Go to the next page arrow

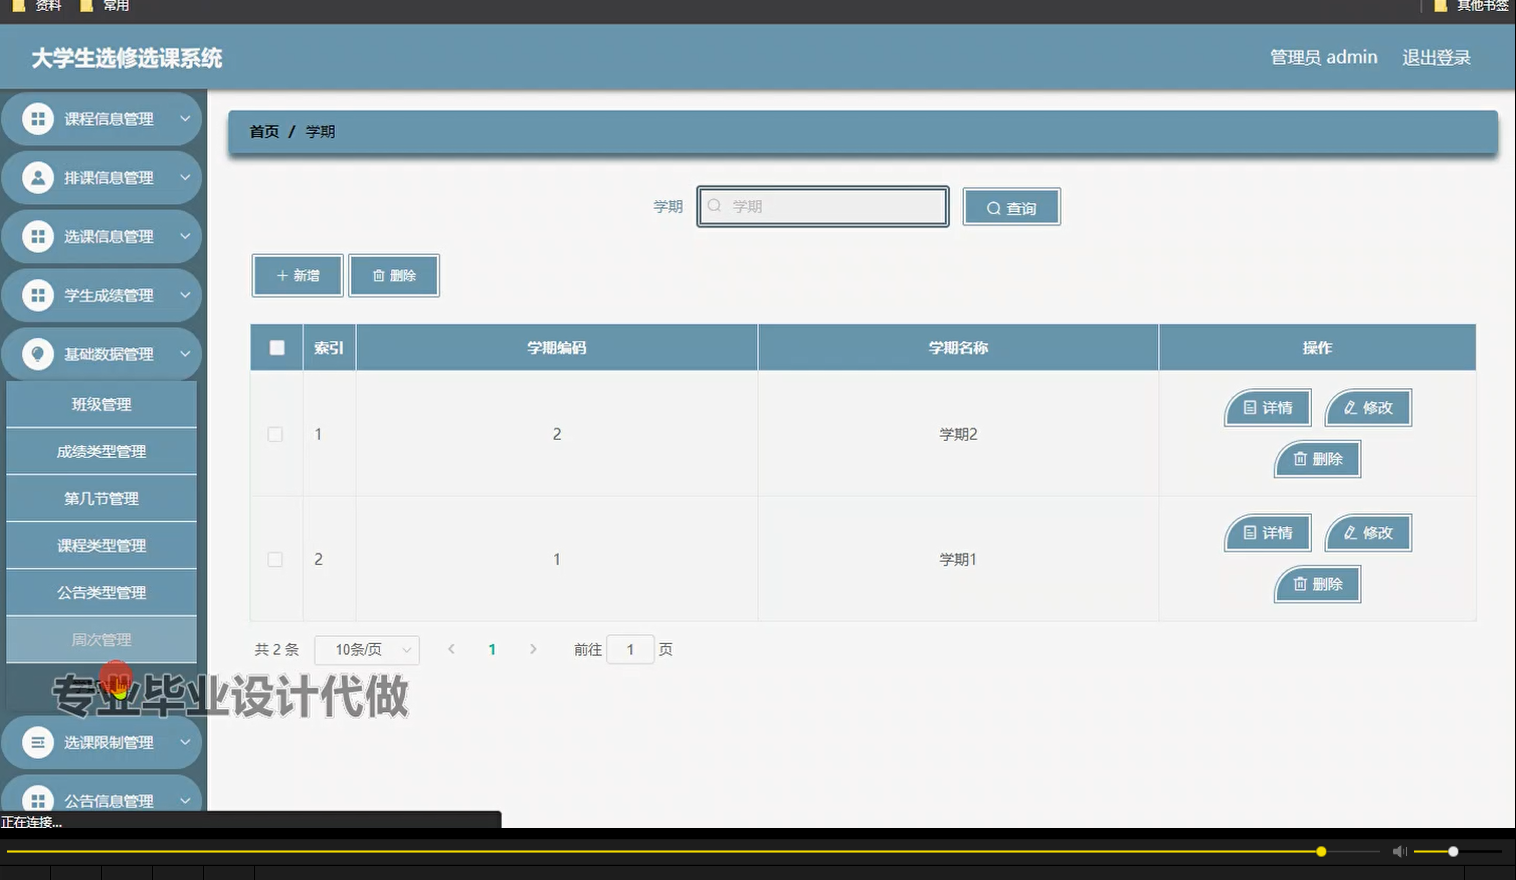coord(533,649)
